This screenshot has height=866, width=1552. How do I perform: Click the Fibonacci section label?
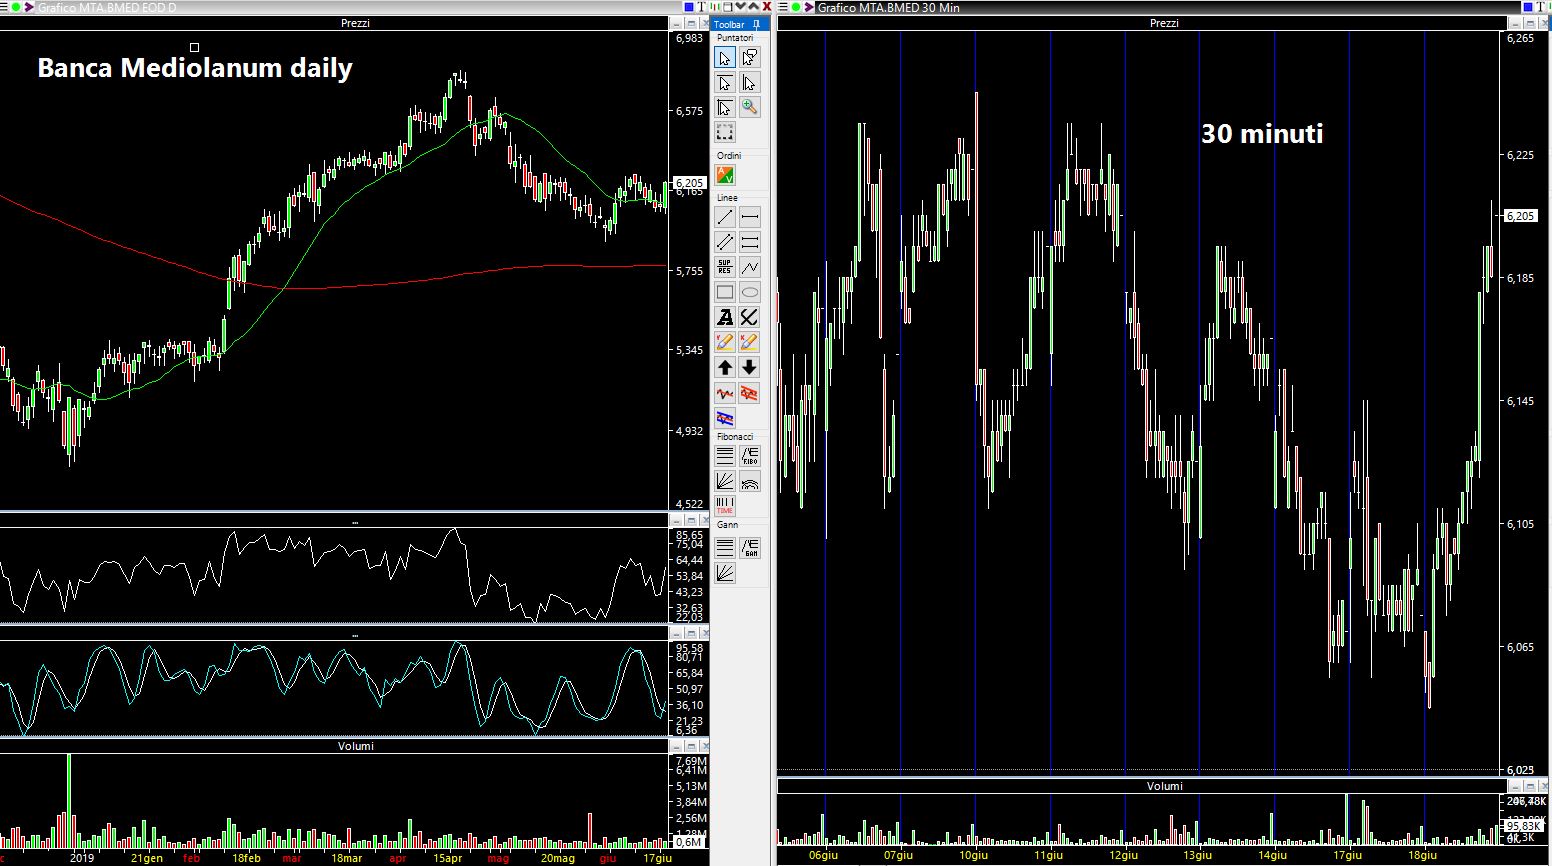point(735,437)
